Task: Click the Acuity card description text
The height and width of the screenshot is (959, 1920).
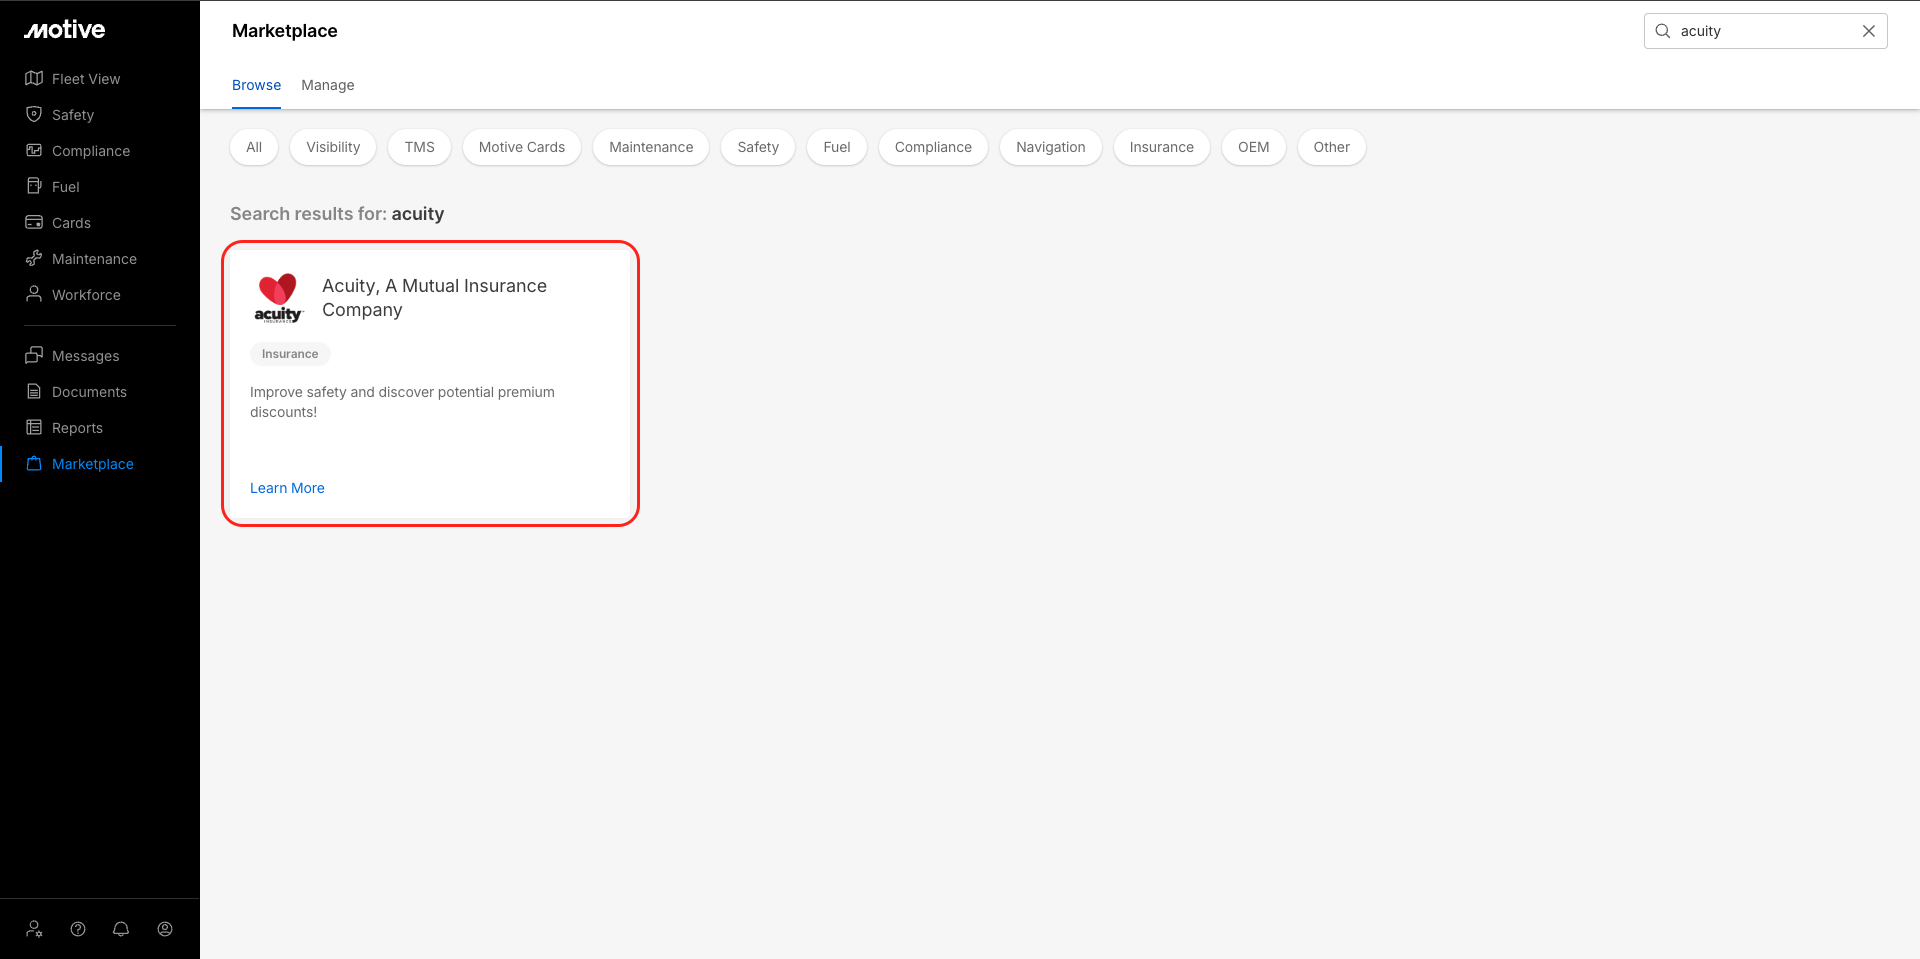Action: pyautogui.click(x=402, y=402)
